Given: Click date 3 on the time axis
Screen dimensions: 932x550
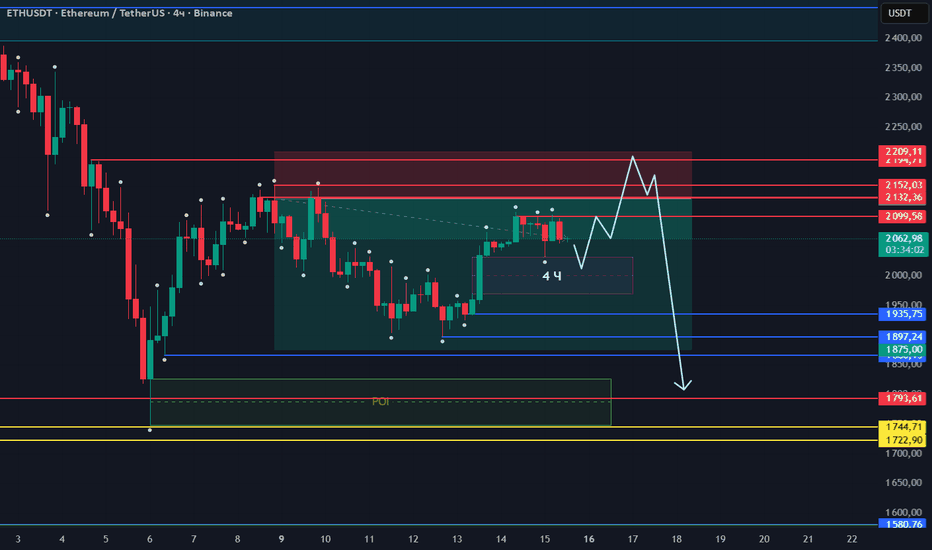Looking at the screenshot, I should [x=18, y=539].
